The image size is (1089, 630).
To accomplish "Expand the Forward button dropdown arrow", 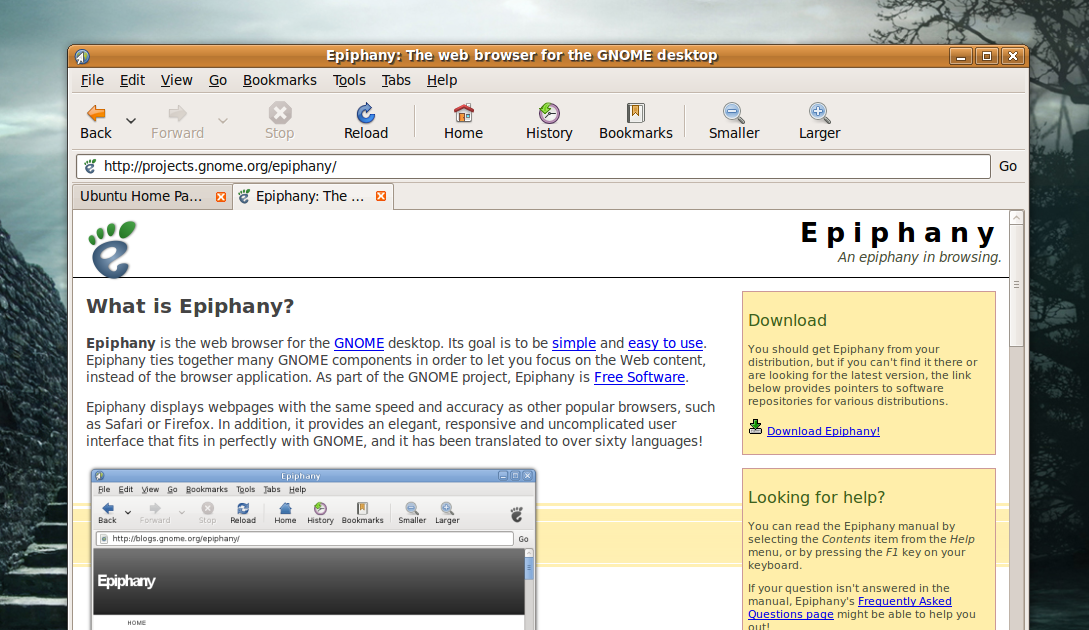I will coord(222,120).
